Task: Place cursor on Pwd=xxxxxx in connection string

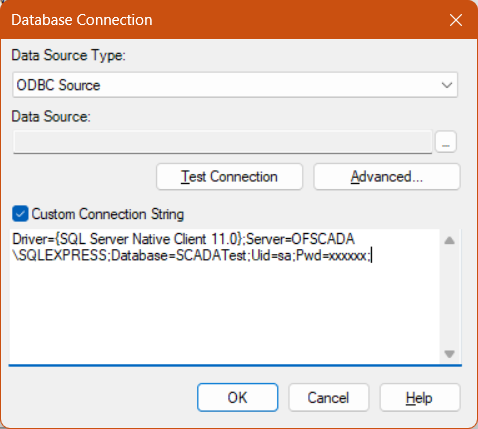Action: coord(331,256)
